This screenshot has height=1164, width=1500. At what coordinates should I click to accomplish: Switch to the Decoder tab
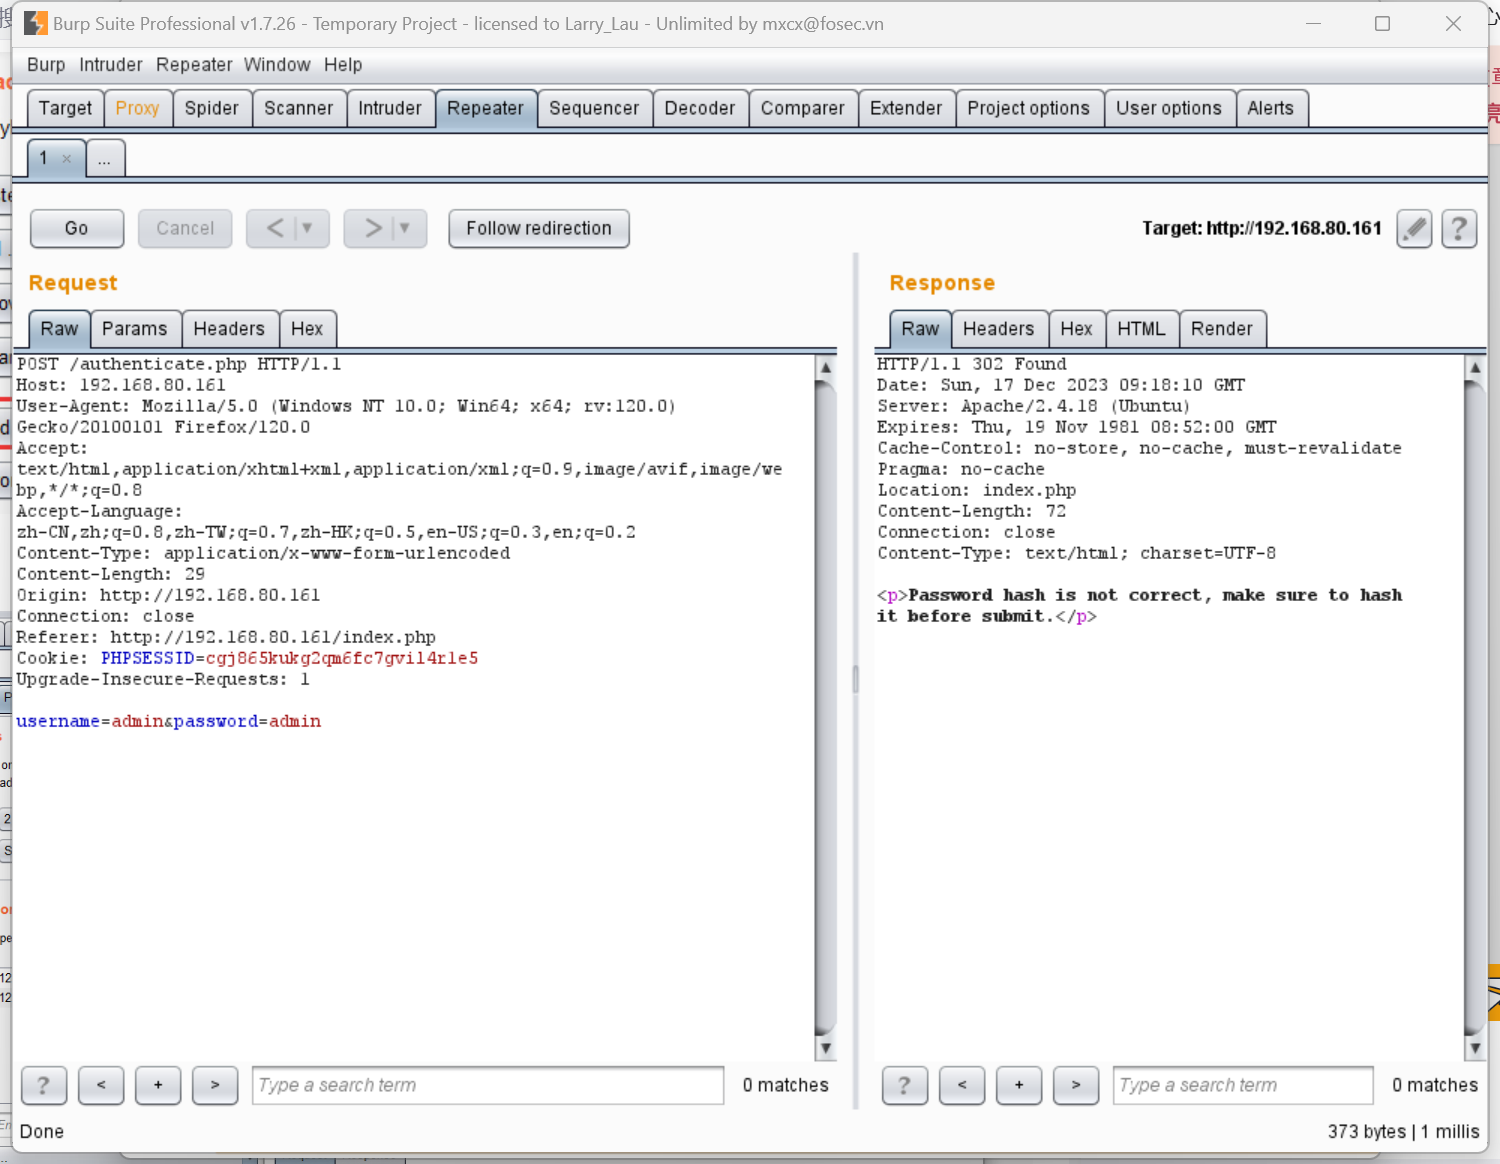pos(700,108)
